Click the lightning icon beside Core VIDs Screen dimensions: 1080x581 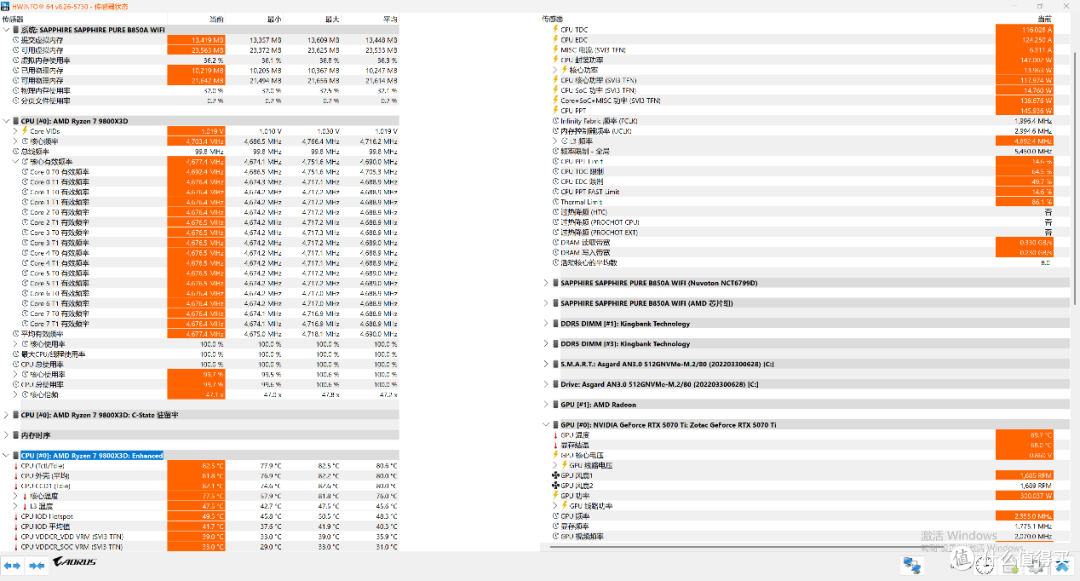25,131
